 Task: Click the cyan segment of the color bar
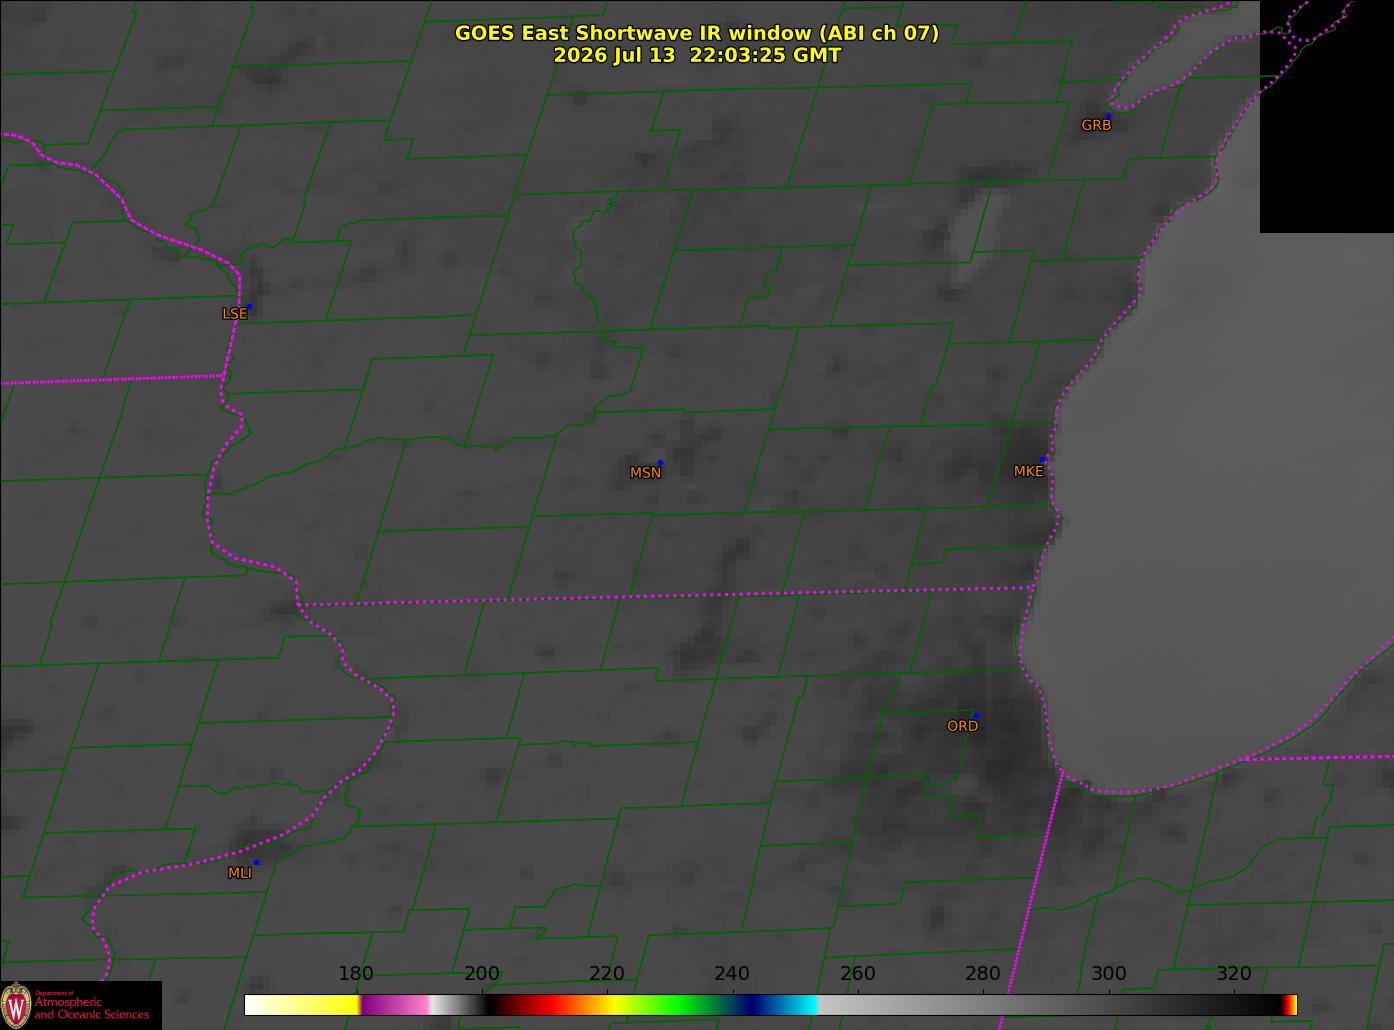[x=798, y=1005]
